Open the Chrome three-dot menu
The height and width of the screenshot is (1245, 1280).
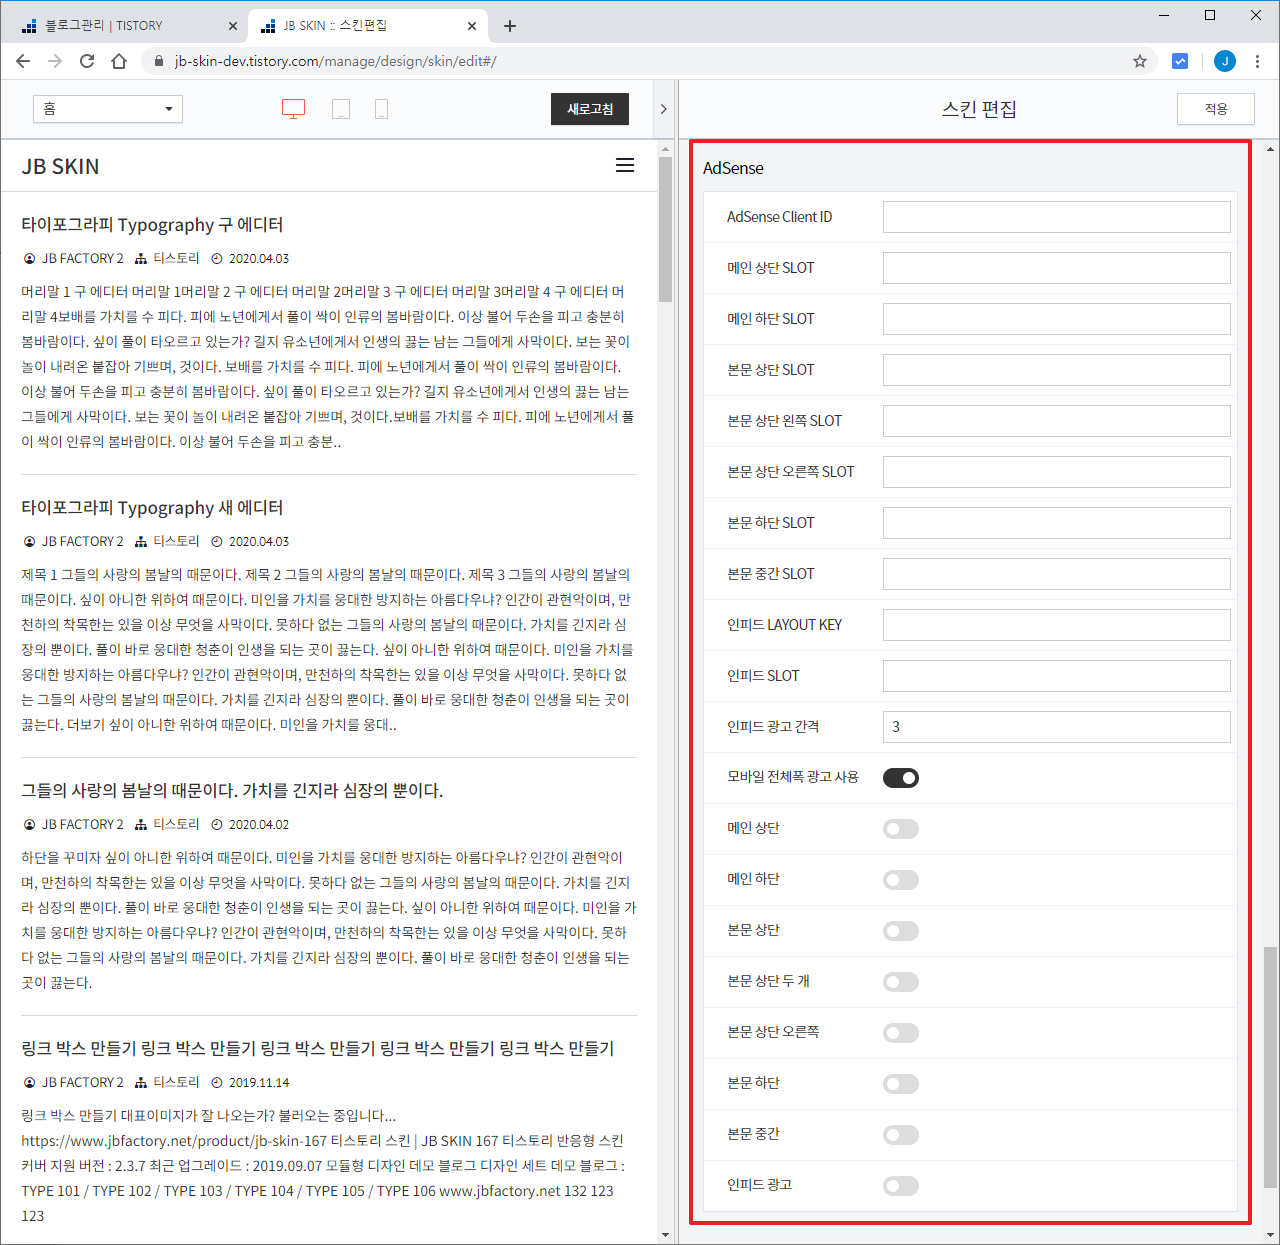[x=1258, y=61]
